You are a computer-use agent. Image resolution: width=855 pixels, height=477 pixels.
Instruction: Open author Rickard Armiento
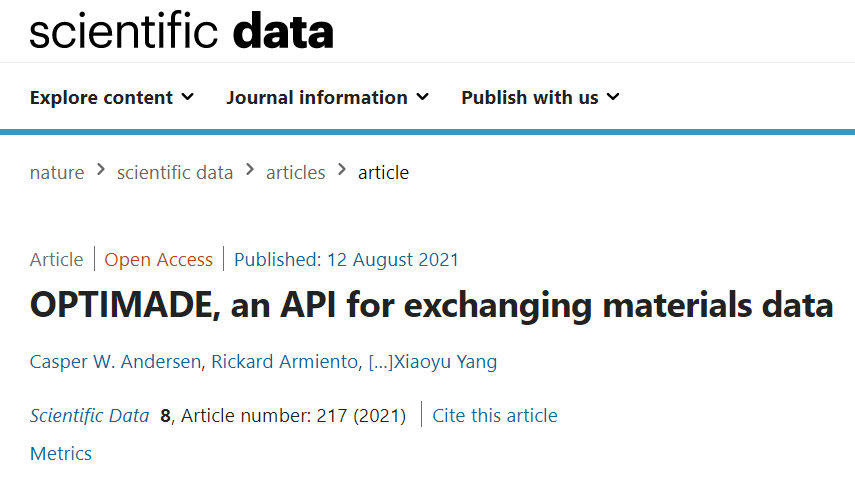pos(284,361)
